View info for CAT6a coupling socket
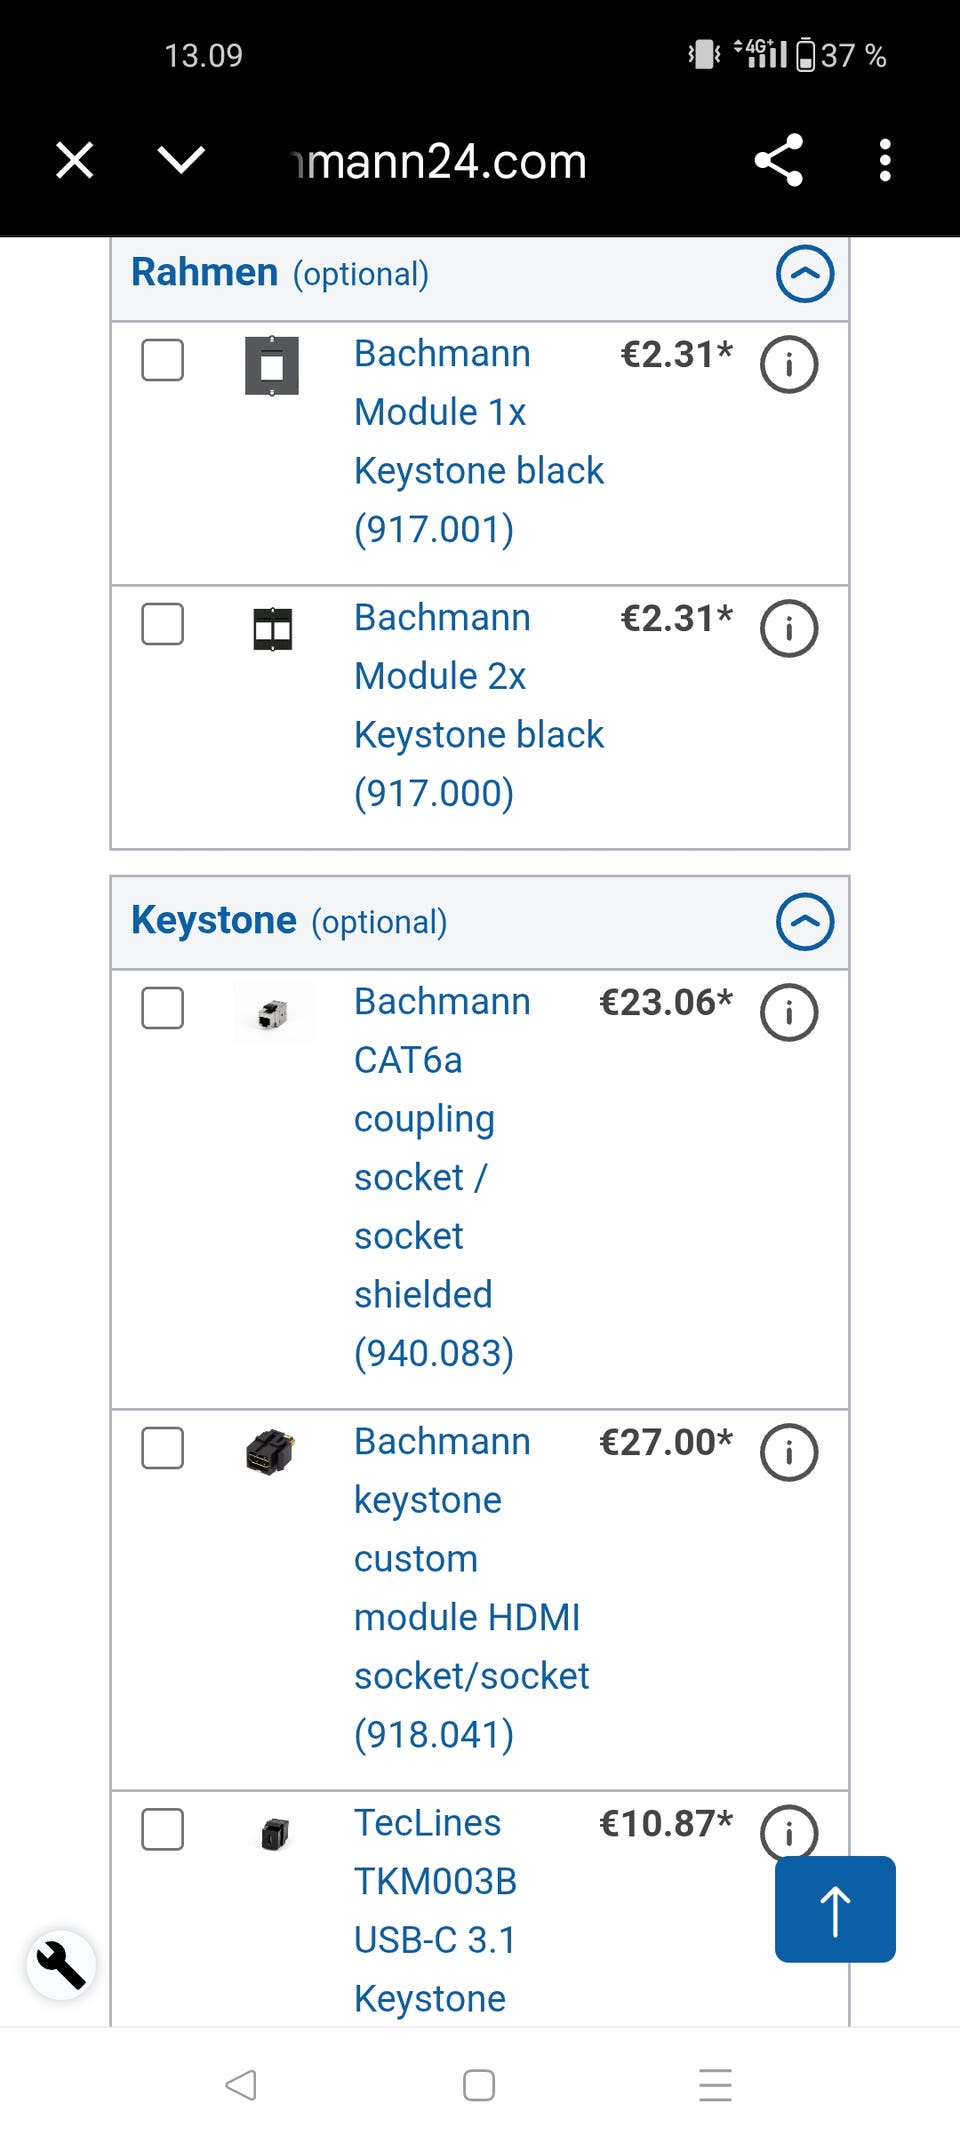This screenshot has width=960, height=2144. pos(789,1013)
